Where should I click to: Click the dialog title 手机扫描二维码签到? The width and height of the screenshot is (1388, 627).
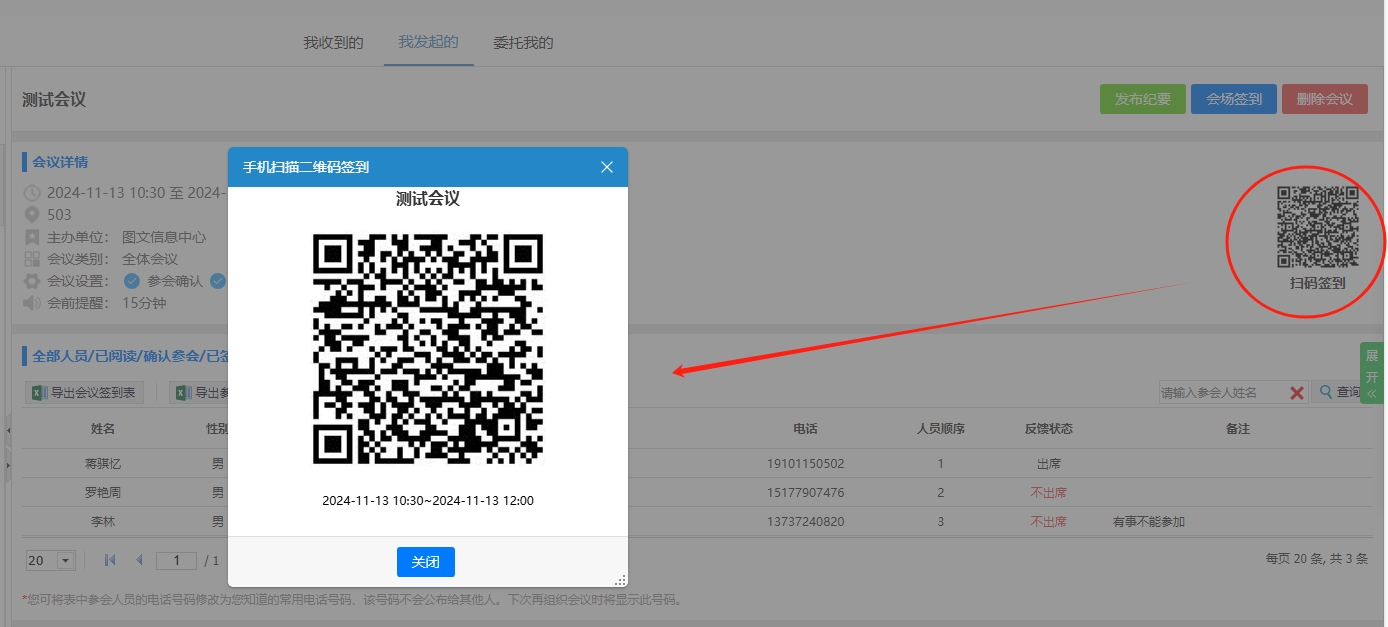(306, 167)
